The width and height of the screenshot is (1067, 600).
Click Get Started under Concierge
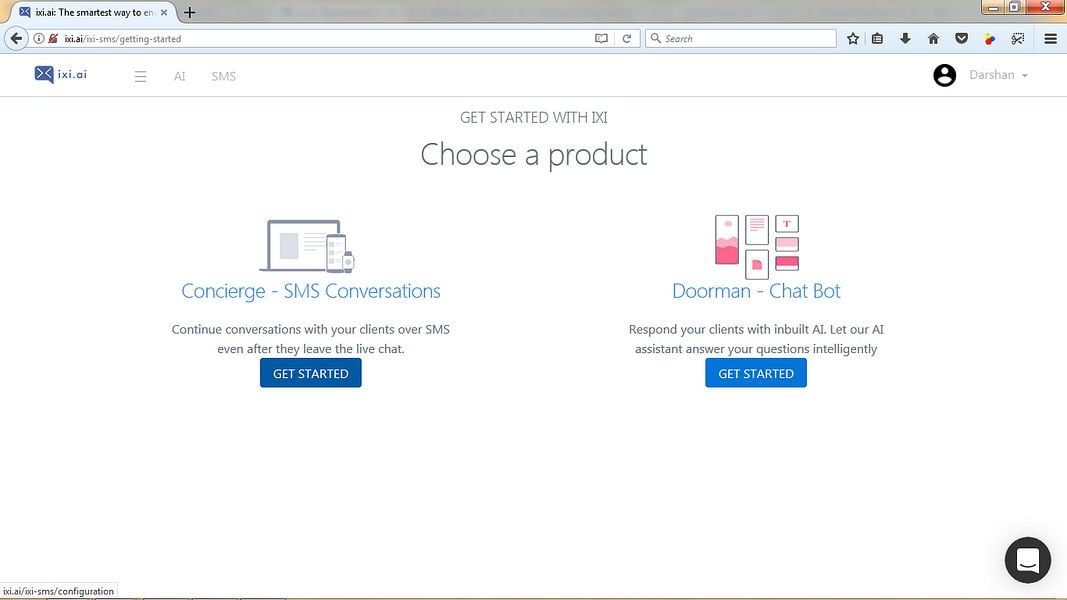click(310, 373)
